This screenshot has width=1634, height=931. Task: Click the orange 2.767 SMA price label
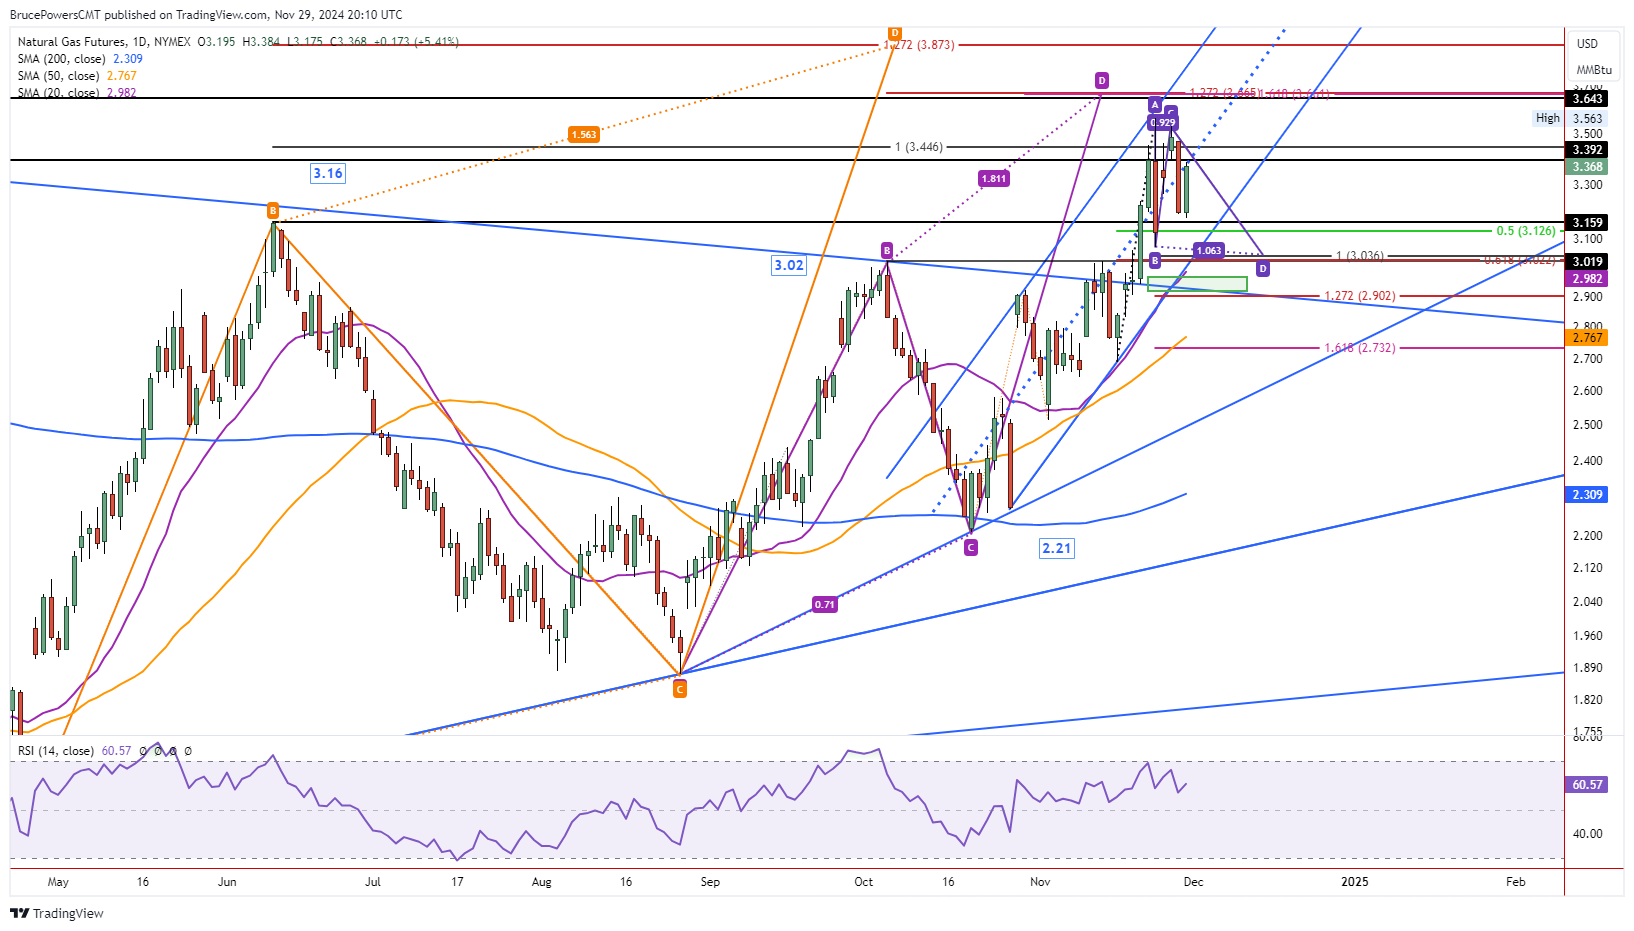pyautogui.click(x=1587, y=339)
